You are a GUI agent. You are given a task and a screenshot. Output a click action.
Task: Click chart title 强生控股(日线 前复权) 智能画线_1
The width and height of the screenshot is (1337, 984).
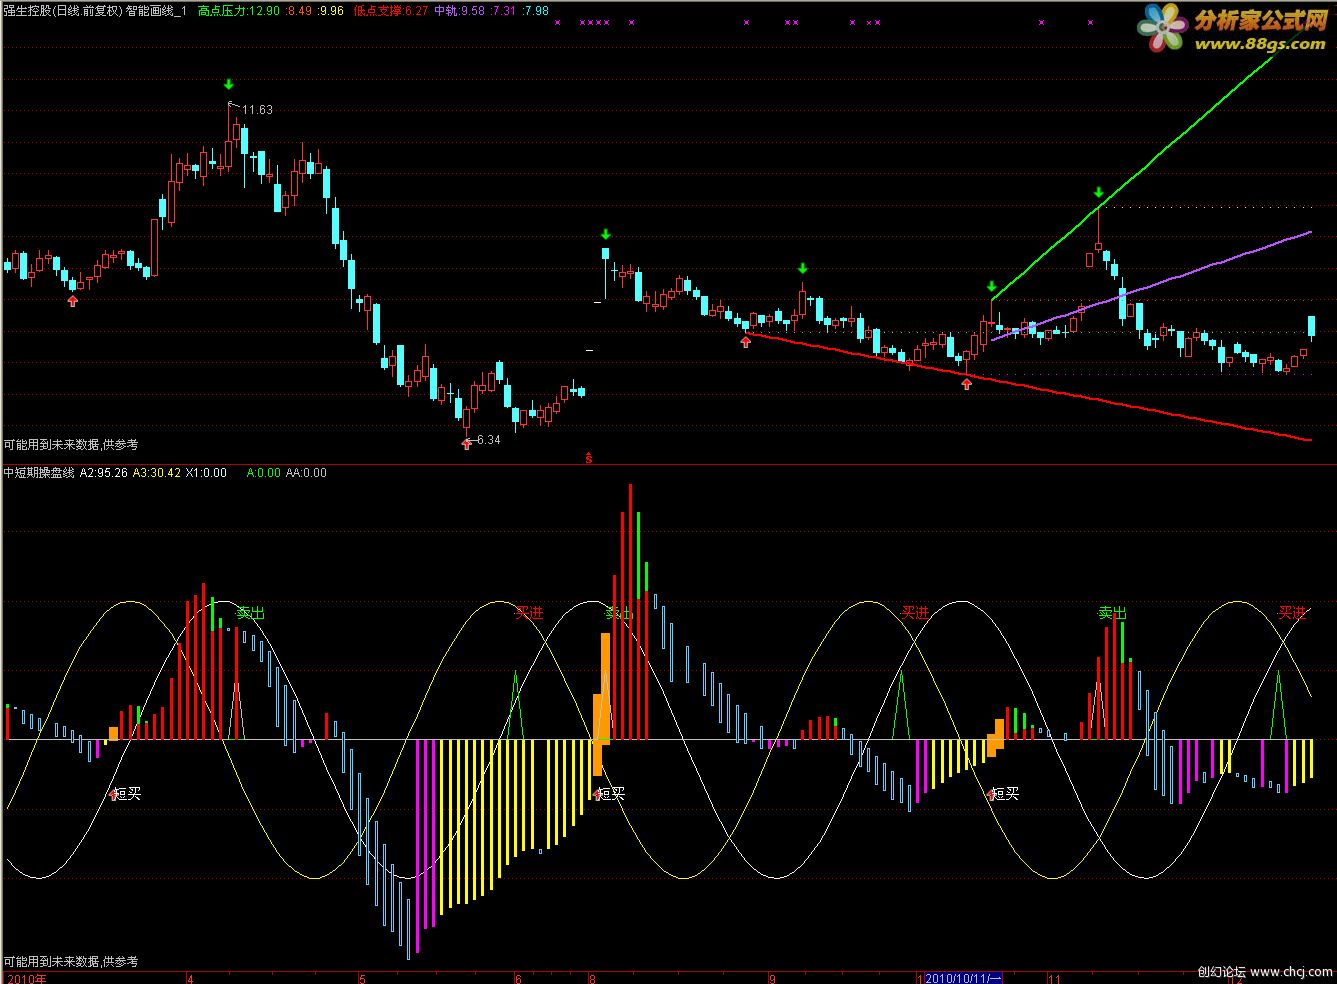(95, 11)
